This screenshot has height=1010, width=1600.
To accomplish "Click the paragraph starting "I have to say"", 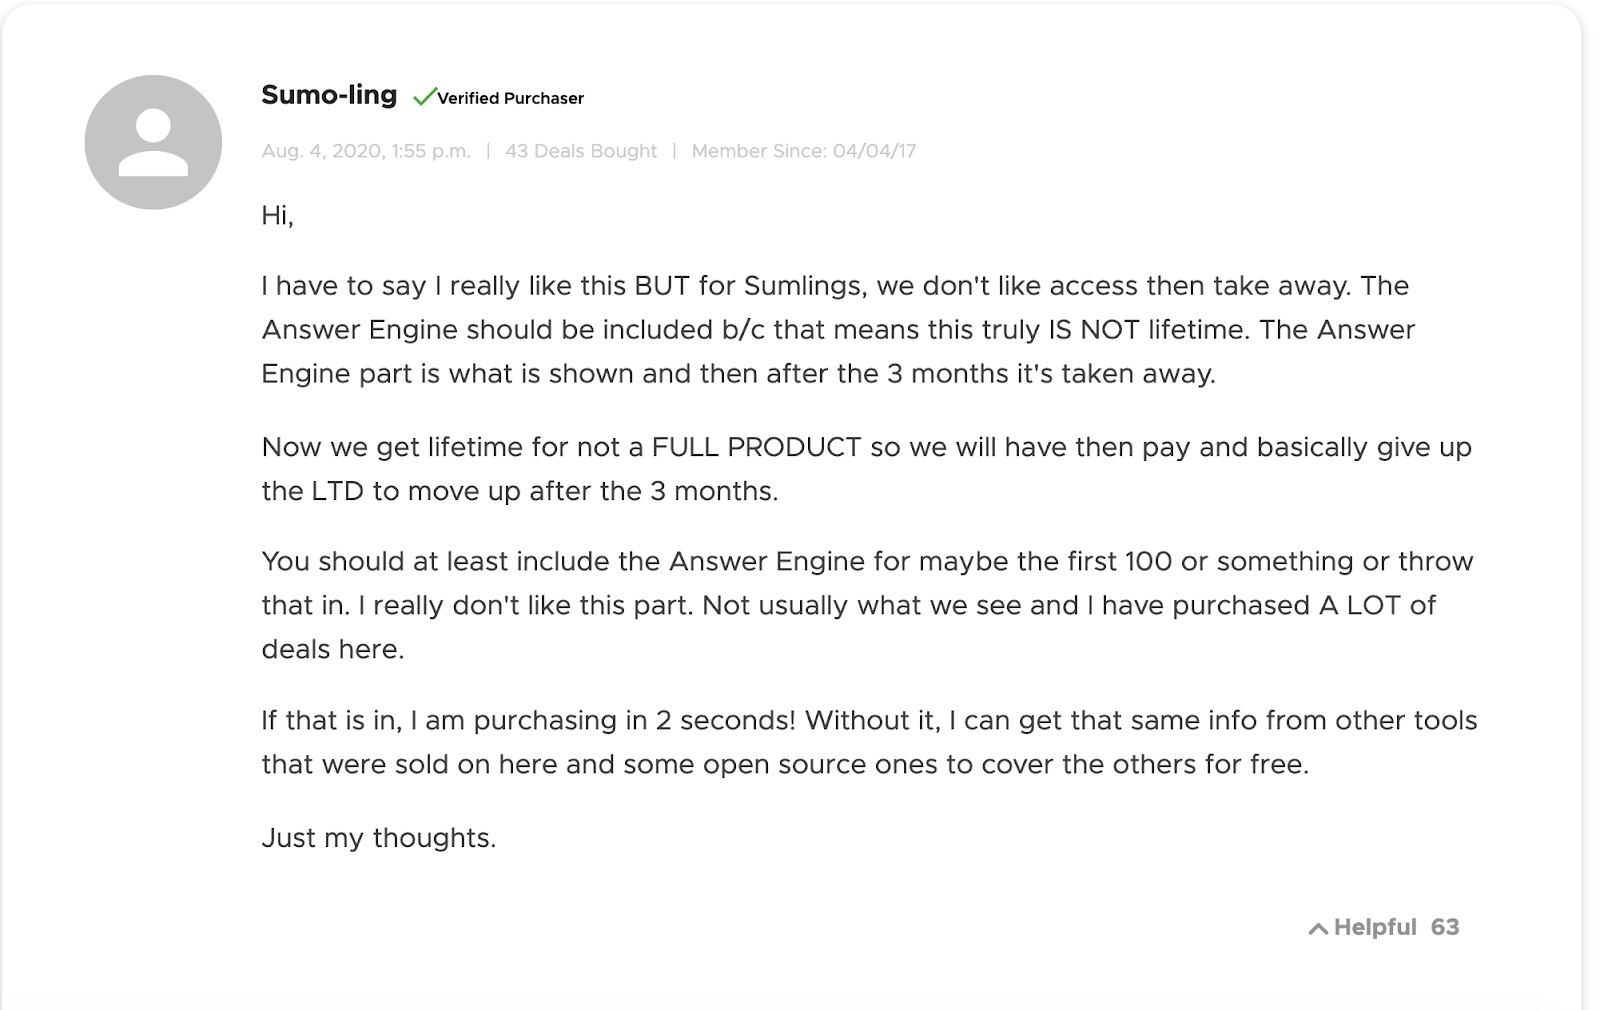I will pyautogui.click(x=838, y=330).
